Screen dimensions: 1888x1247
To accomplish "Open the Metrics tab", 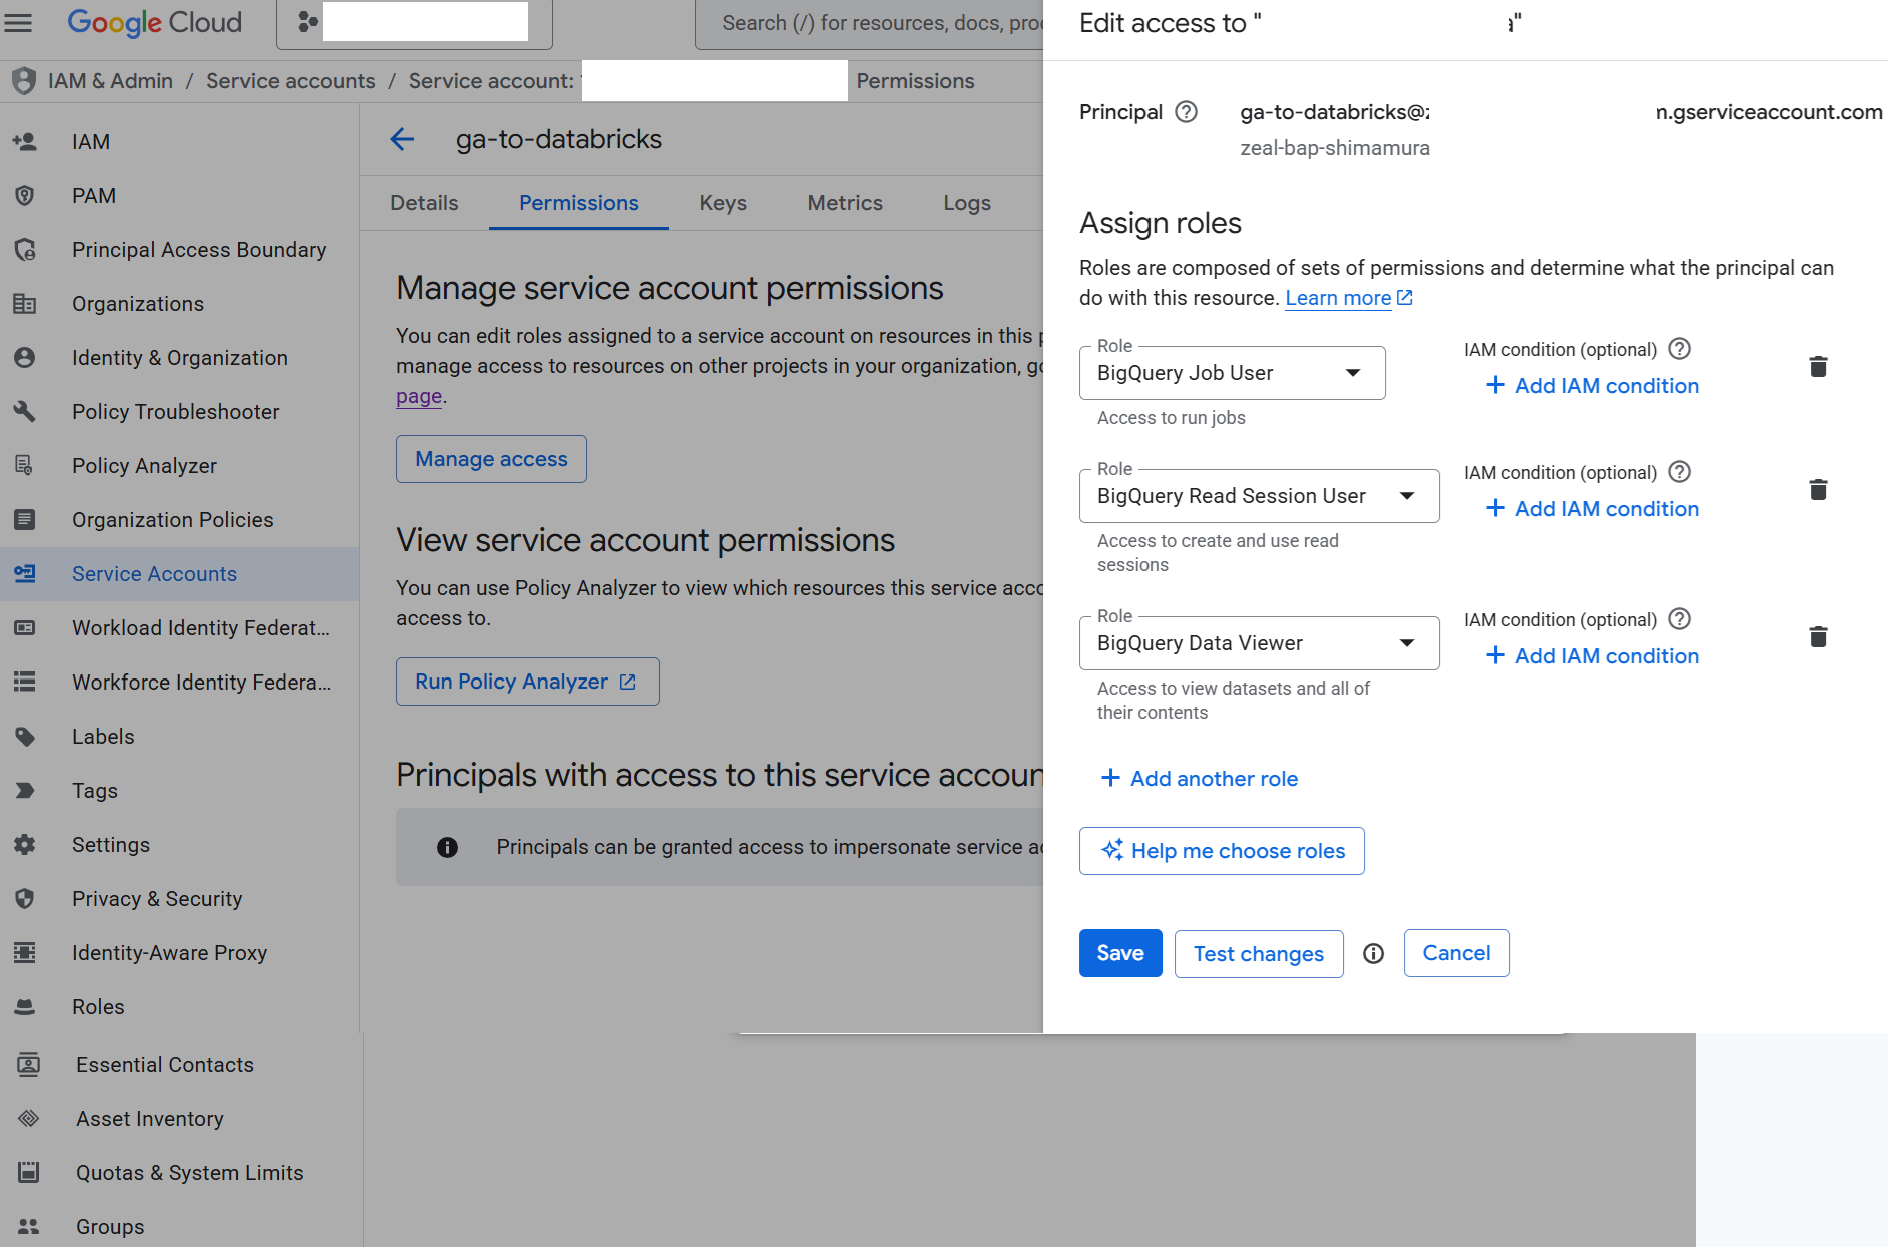I will pyautogui.click(x=845, y=203).
